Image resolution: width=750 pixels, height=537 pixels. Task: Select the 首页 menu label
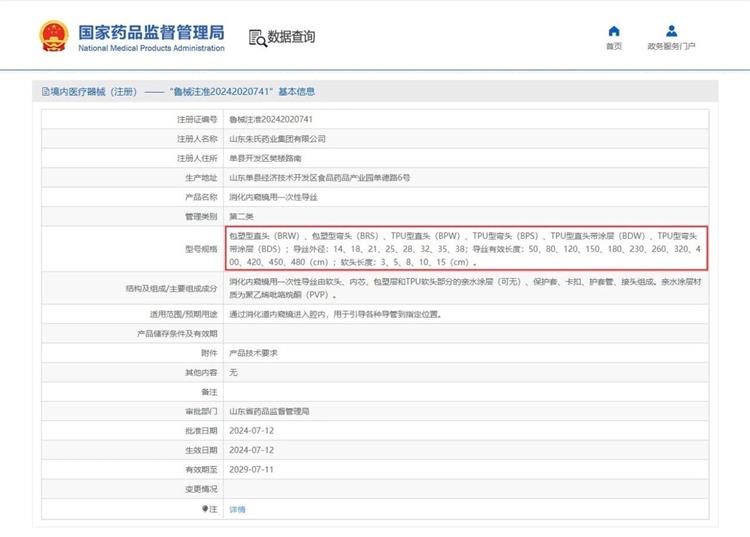(614, 46)
